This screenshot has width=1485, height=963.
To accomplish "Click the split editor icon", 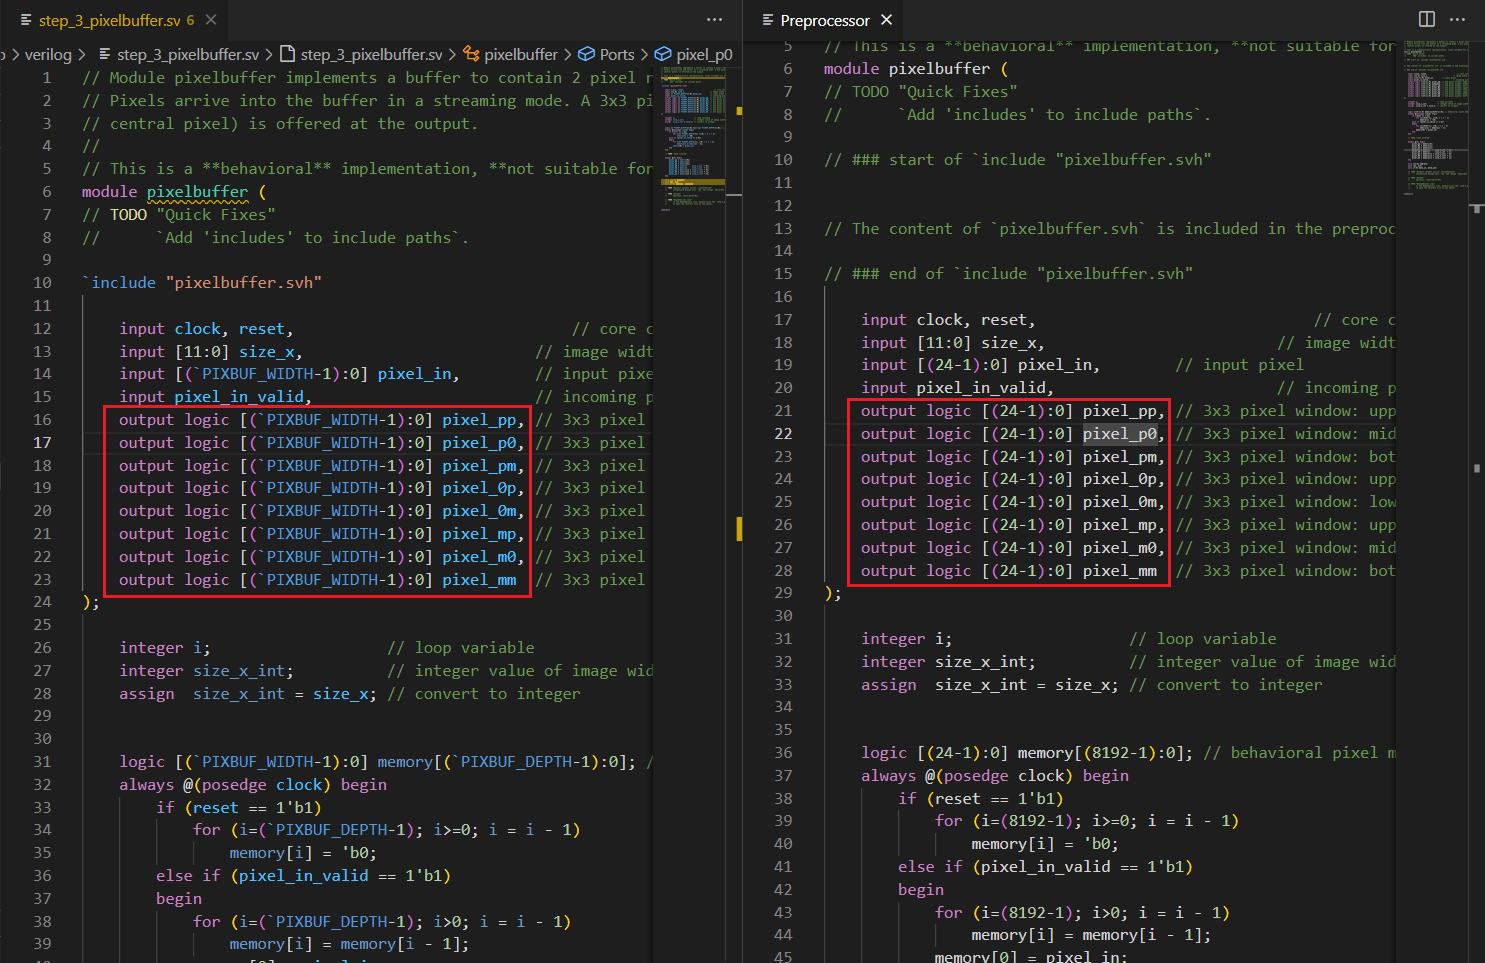I will [1427, 19].
